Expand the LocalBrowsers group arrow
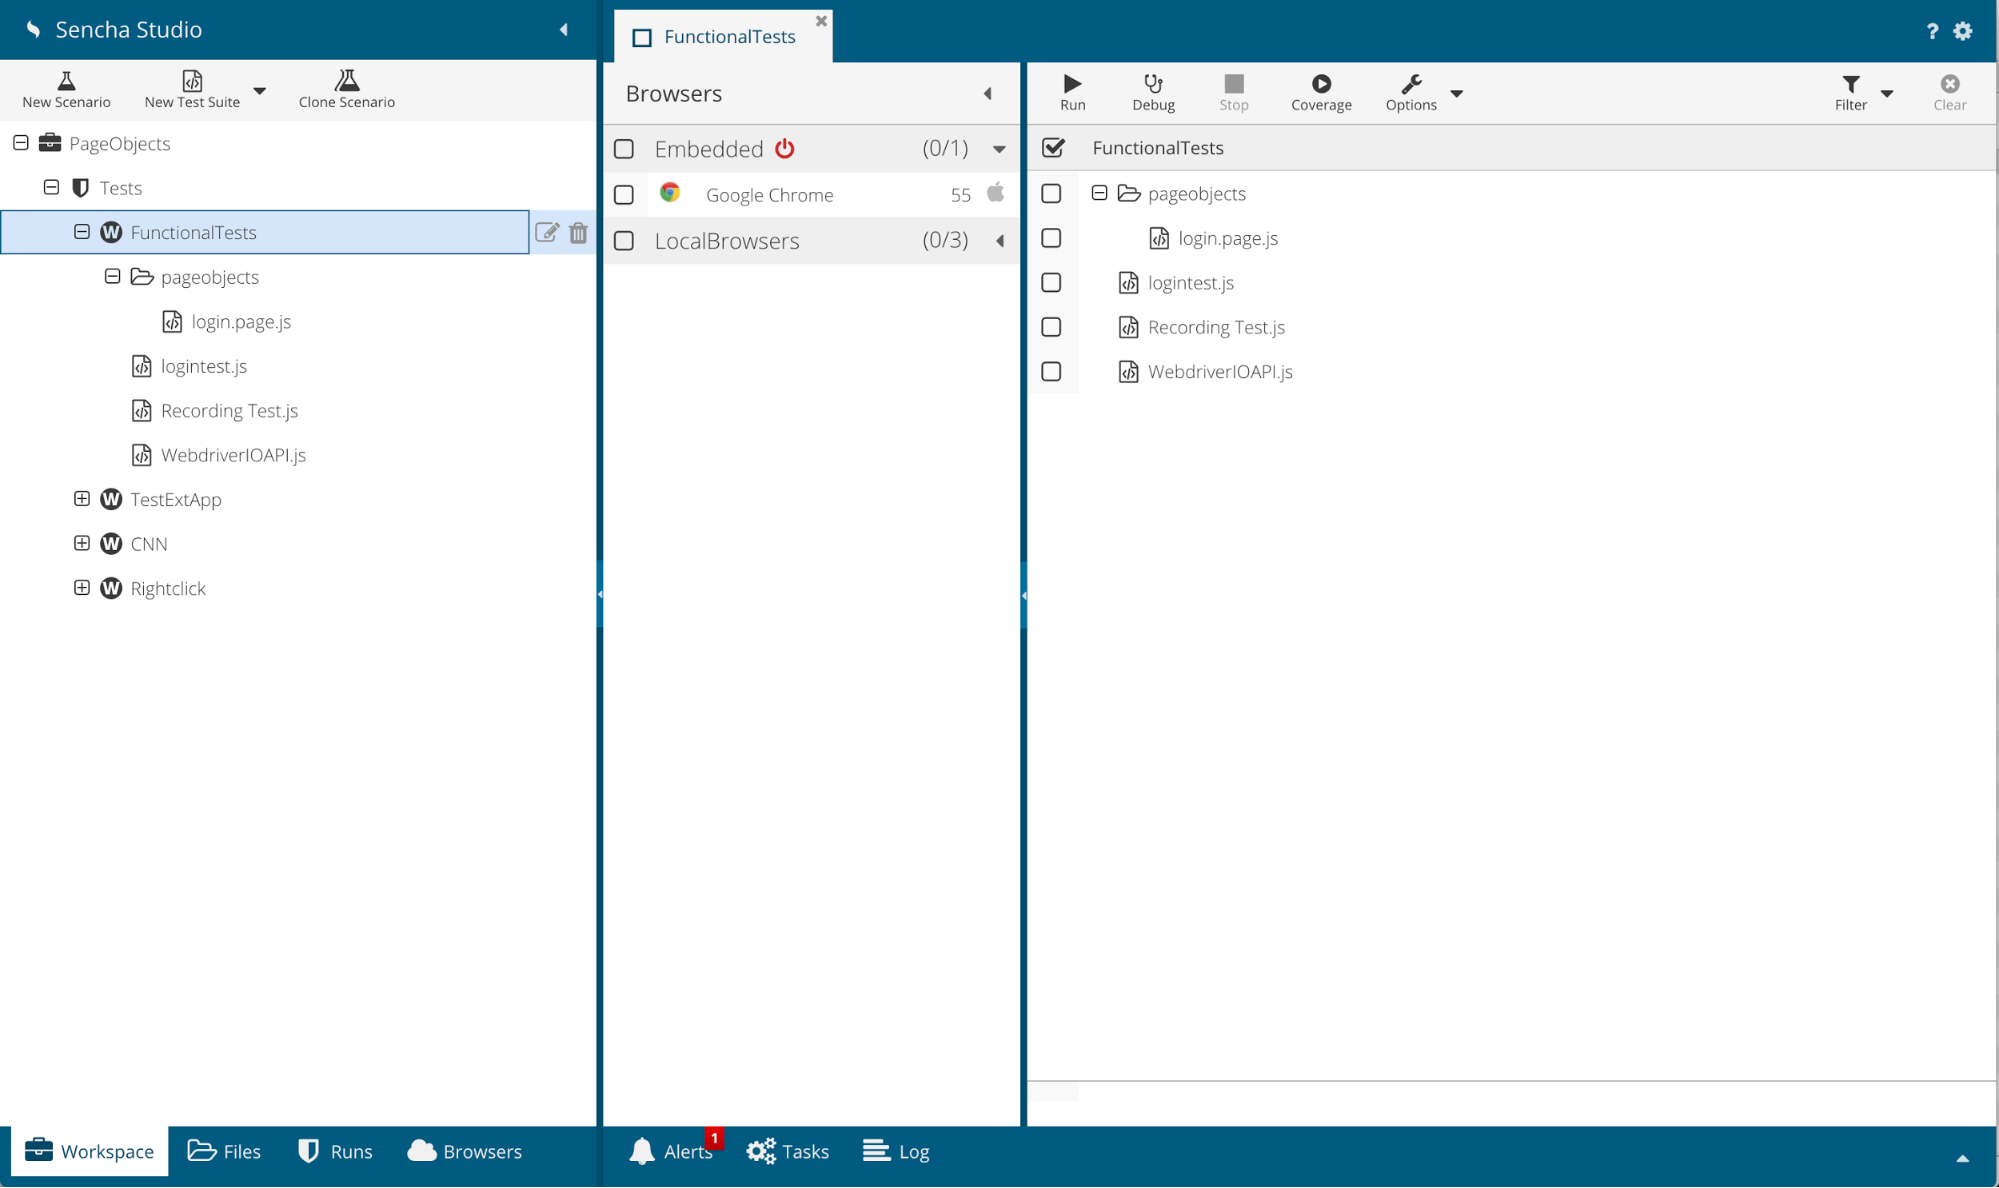Viewport: 1999px width, 1188px height. pos(999,240)
